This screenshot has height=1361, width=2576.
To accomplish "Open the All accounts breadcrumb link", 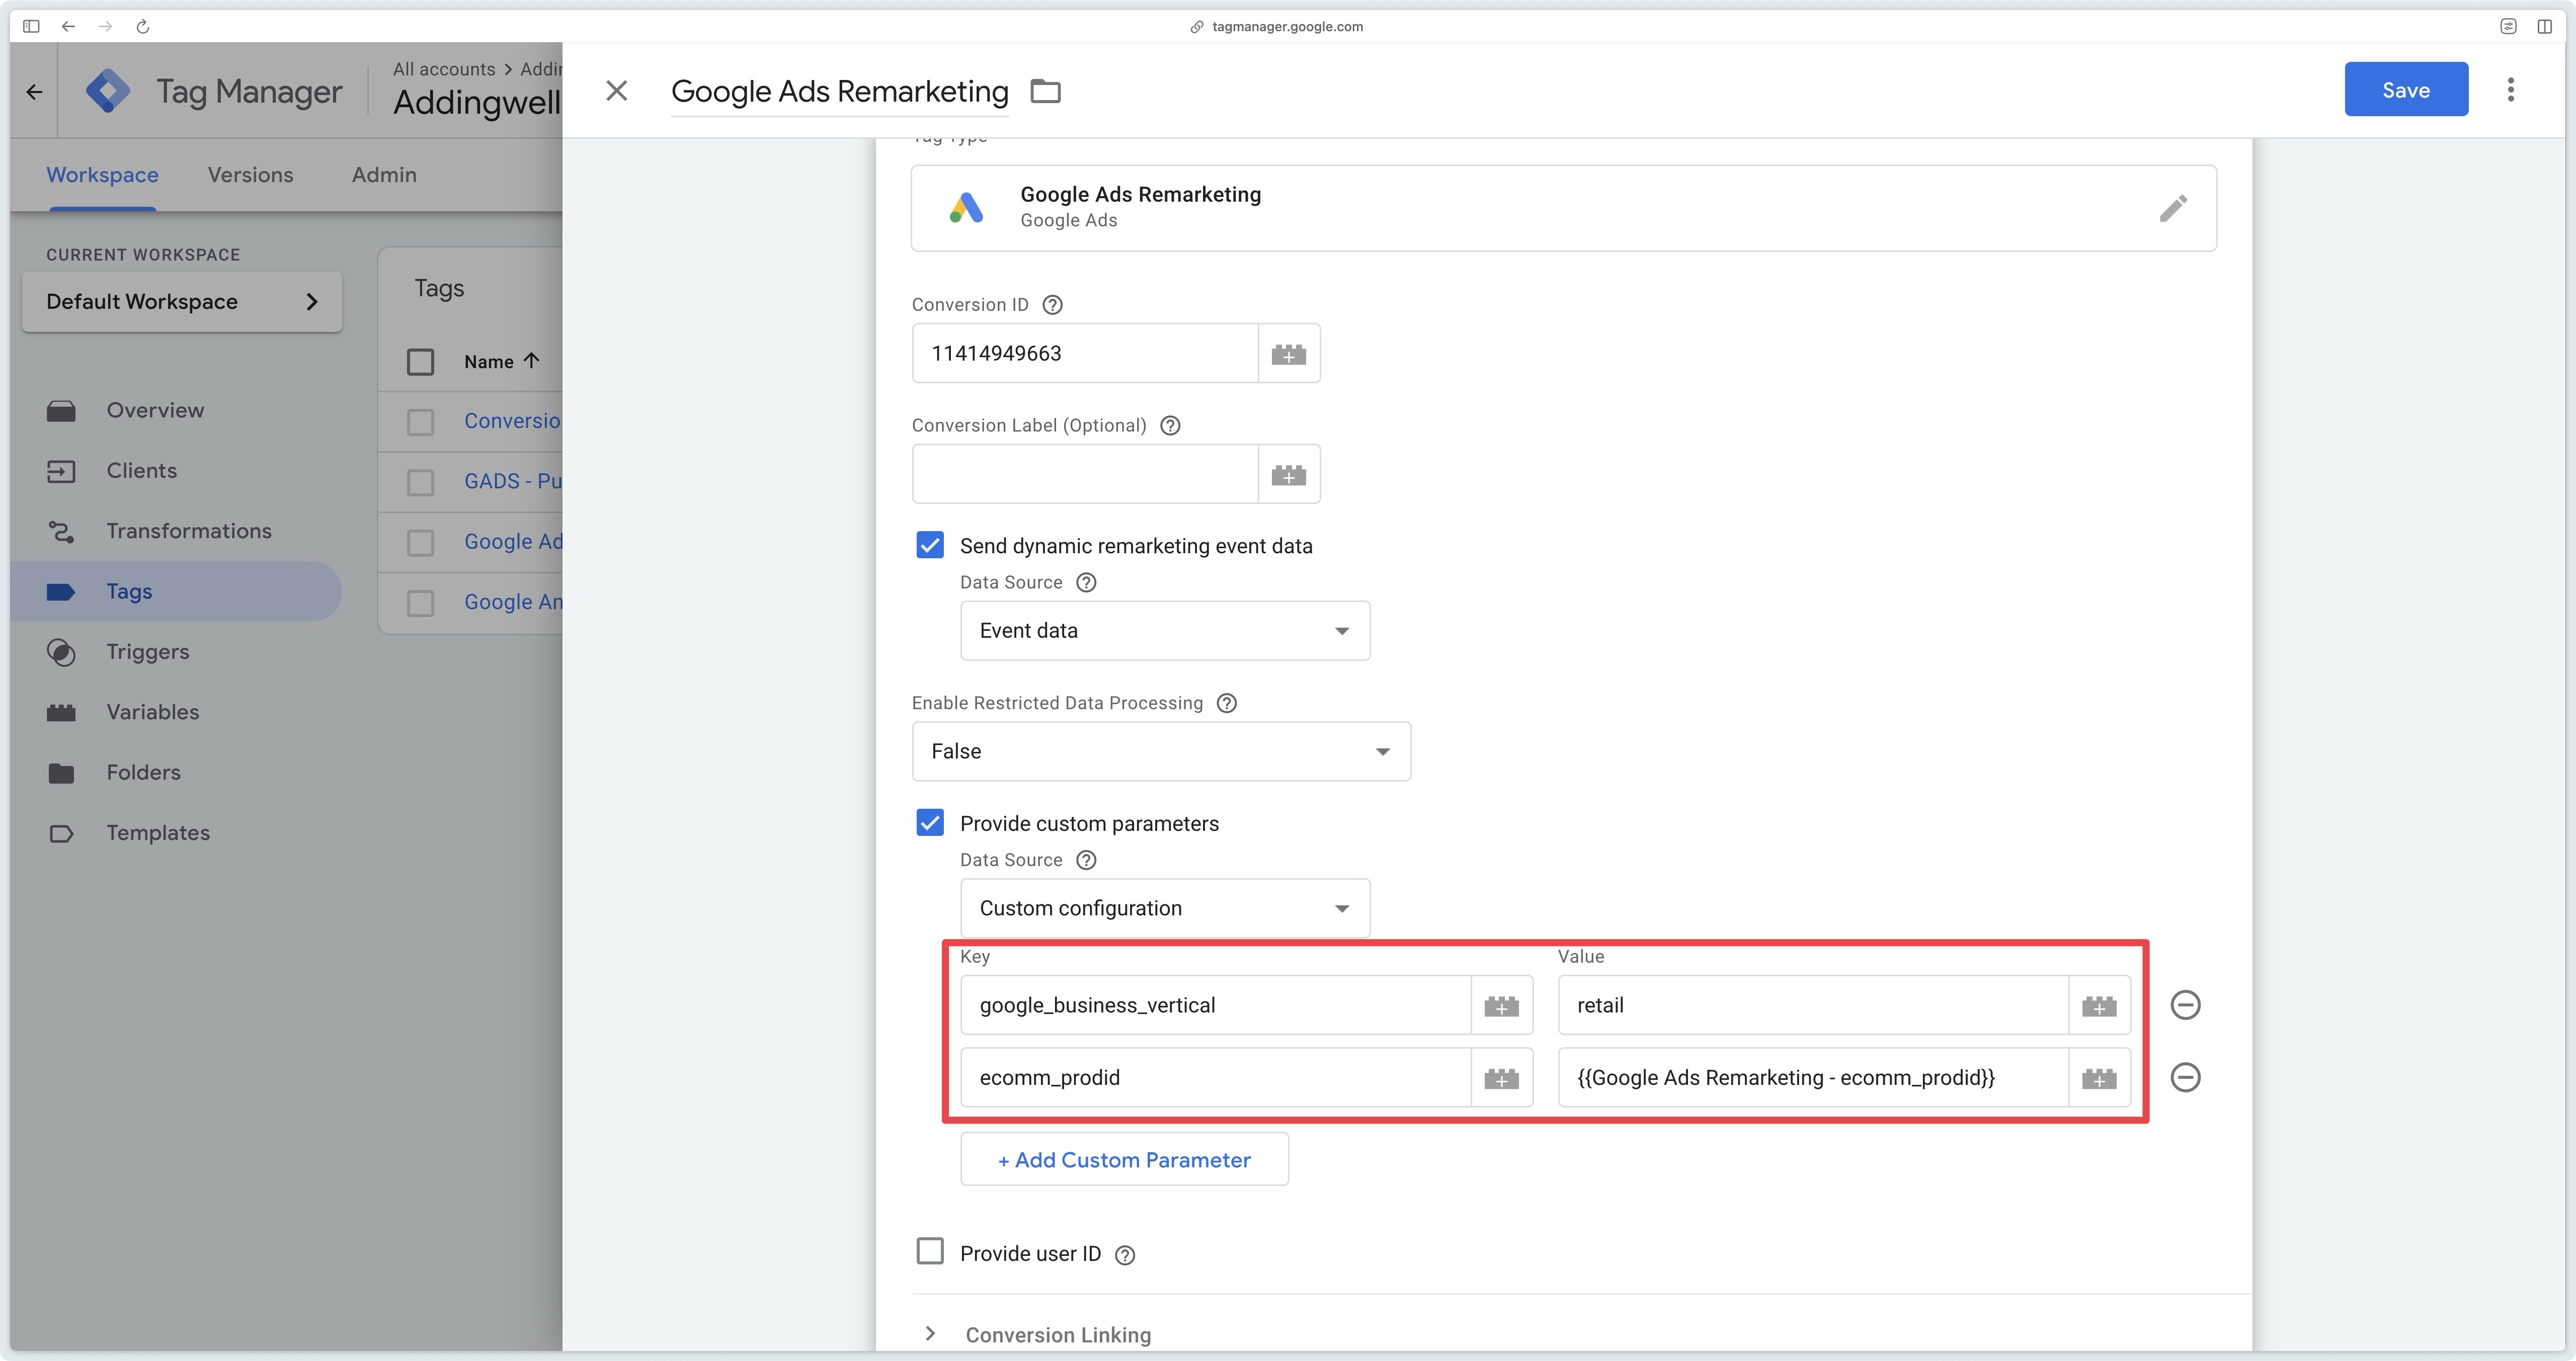I will (444, 69).
